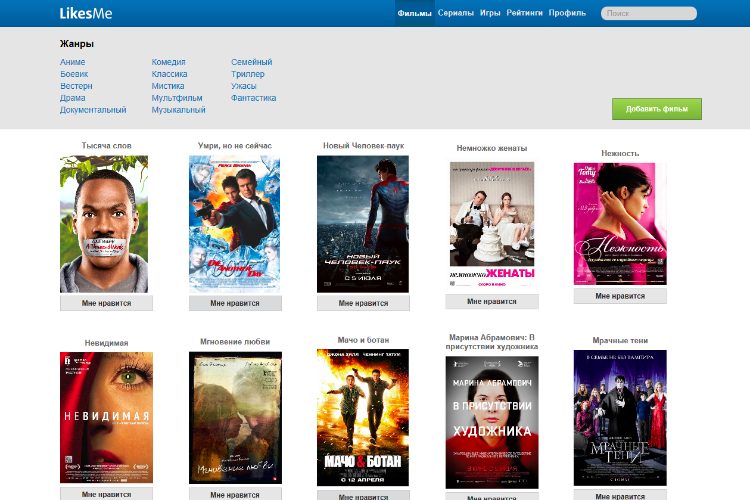Click the Марина Абрамович title text
Image resolution: width=750 pixels, height=500 pixels.
coord(492,342)
